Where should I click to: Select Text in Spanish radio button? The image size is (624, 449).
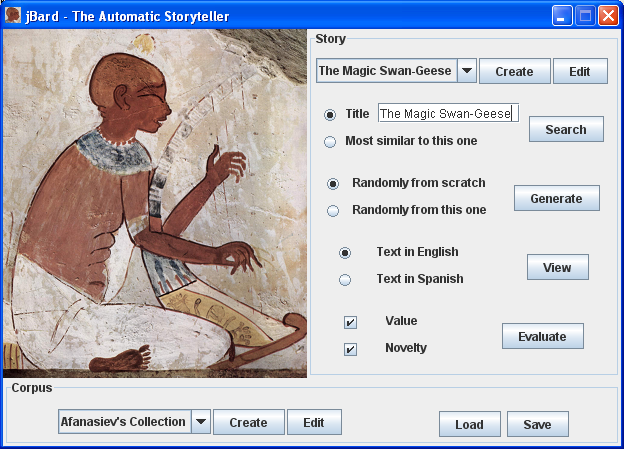coord(345,280)
